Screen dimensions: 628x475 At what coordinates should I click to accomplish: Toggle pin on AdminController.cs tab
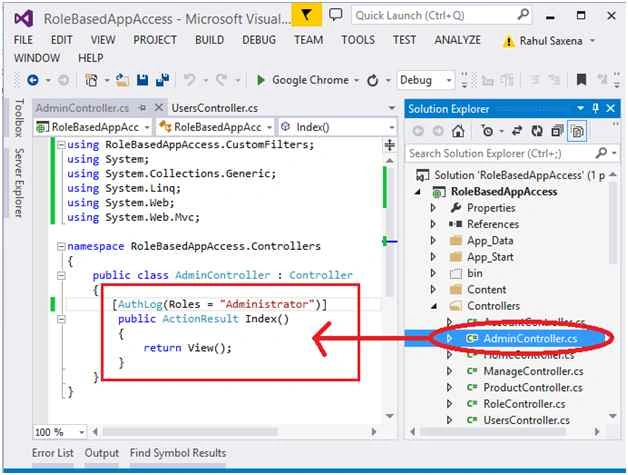(x=142, y=108)
